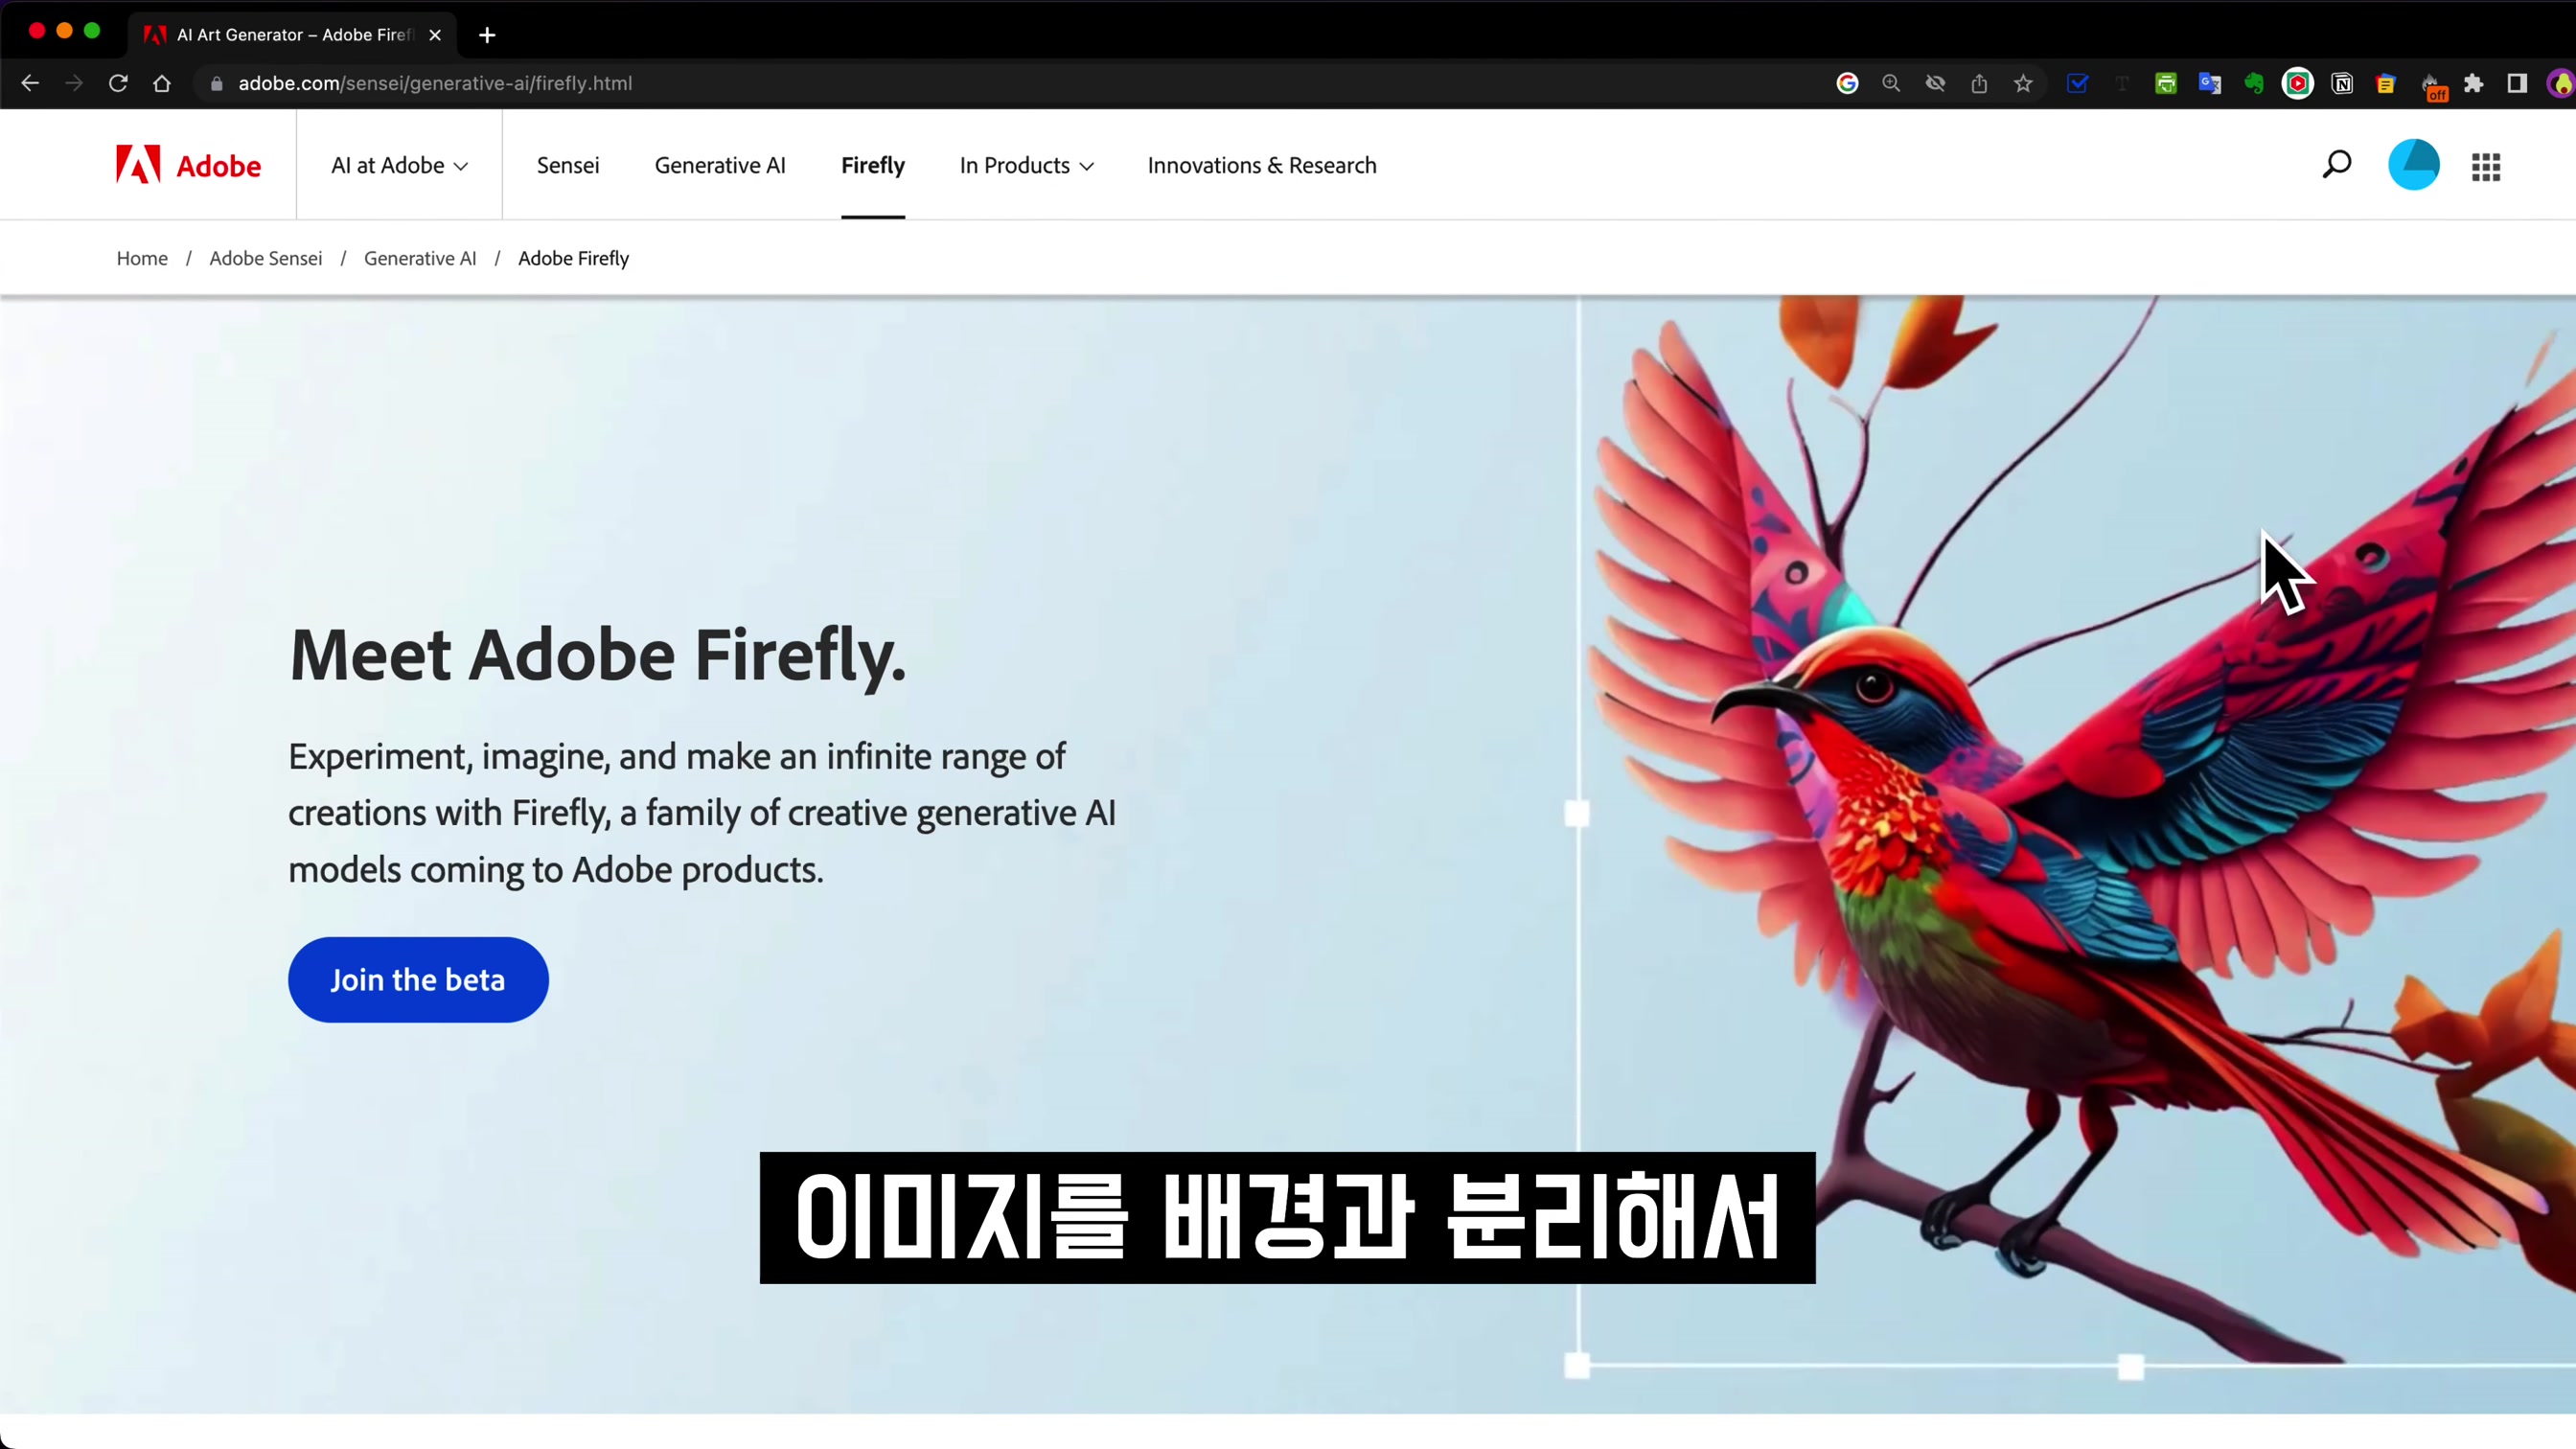Open the Extensions puzzle piece menu
2576x1449 pixels.
coord(2473,83)
